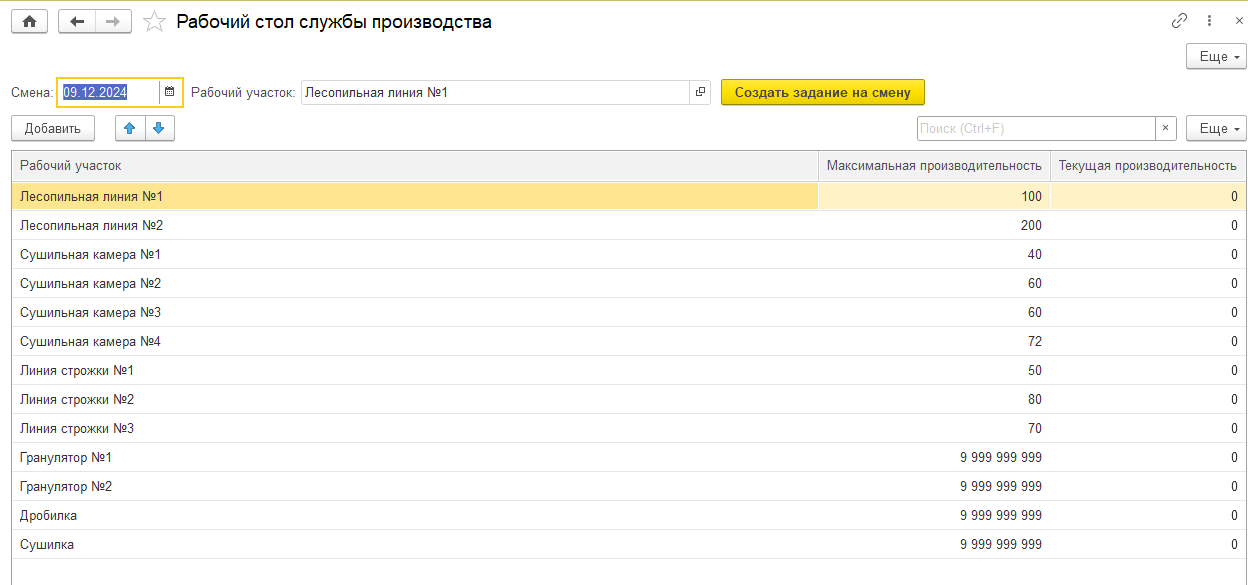Go back with the left arrow
The width and height of the screenshot is (1248, 585).
(77, 22)
